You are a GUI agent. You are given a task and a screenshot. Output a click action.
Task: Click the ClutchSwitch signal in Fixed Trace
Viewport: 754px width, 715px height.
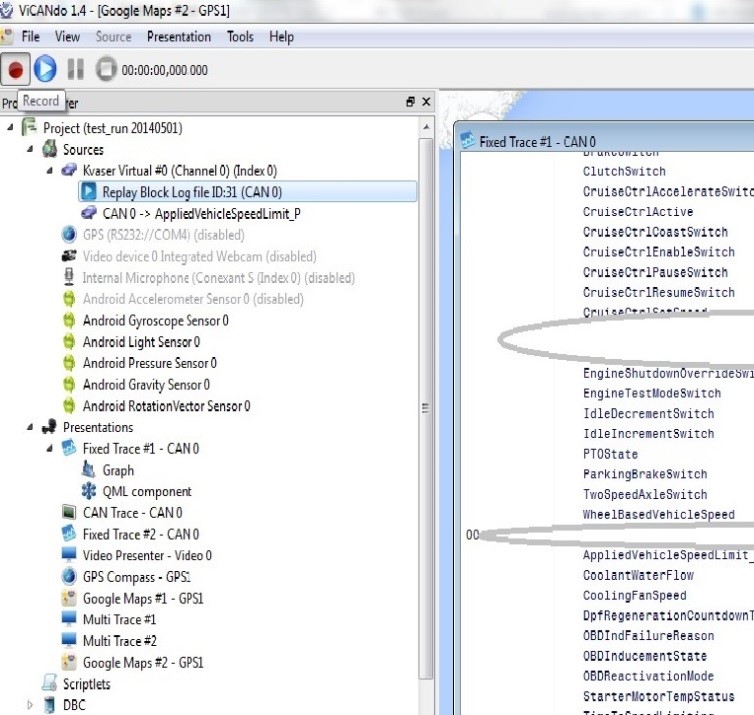click(x=624, y=171)
